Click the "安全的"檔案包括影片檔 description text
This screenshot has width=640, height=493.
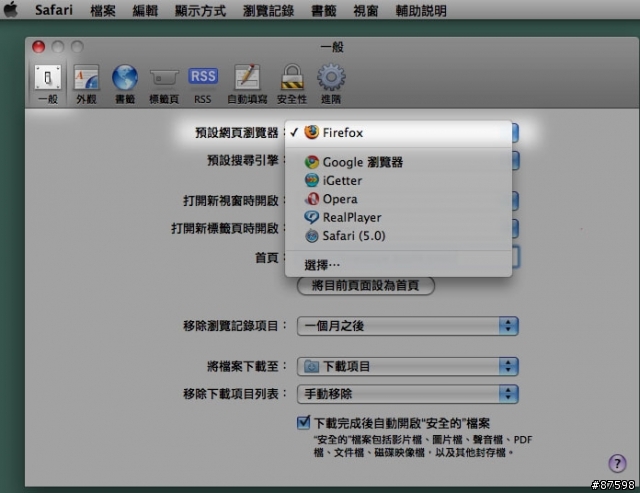[x=422, y=446]
